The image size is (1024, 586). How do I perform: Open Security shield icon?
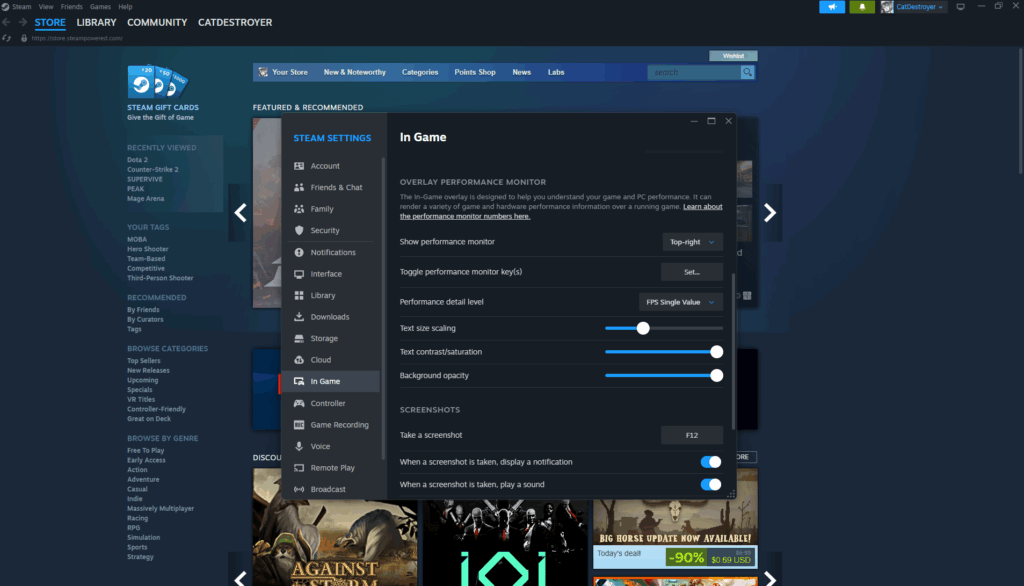(298, 231)
